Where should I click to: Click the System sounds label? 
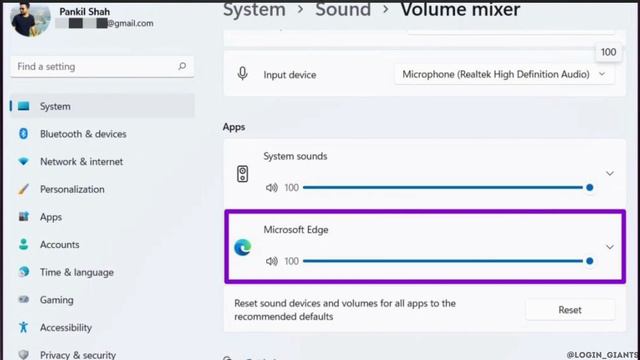[295, 156]
